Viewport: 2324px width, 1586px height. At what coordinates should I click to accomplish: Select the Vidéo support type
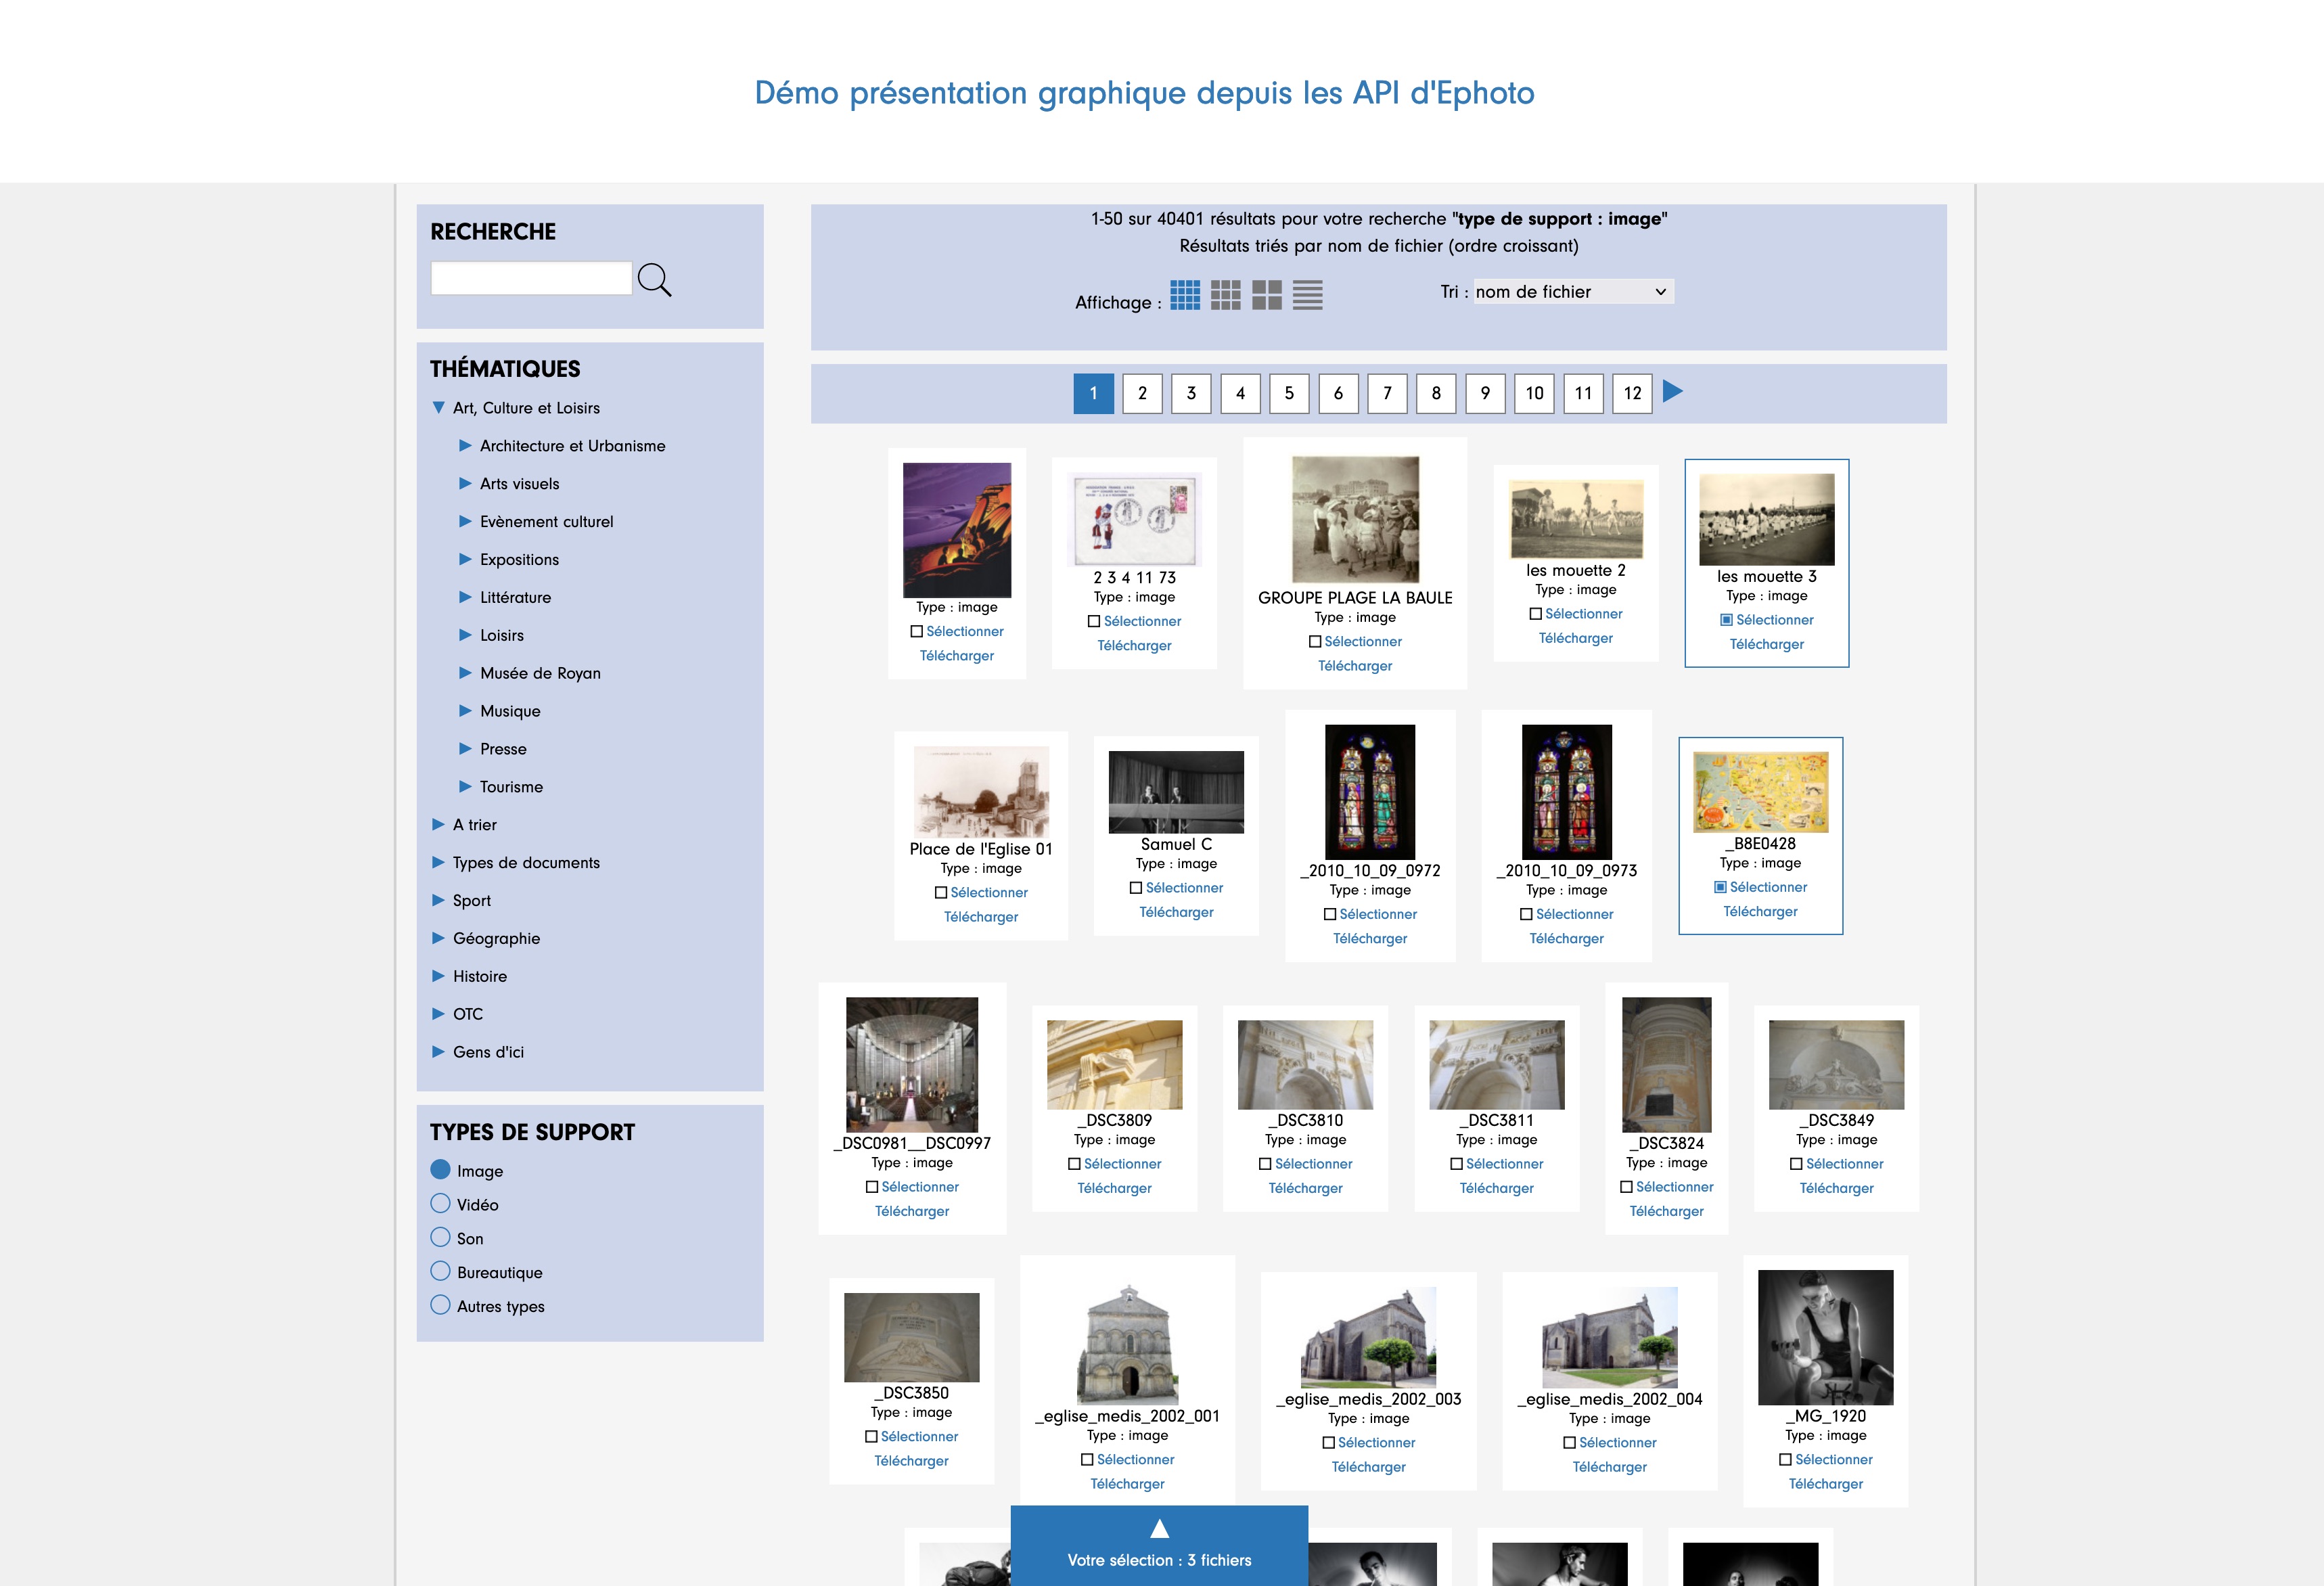(x=440, y=1203)
